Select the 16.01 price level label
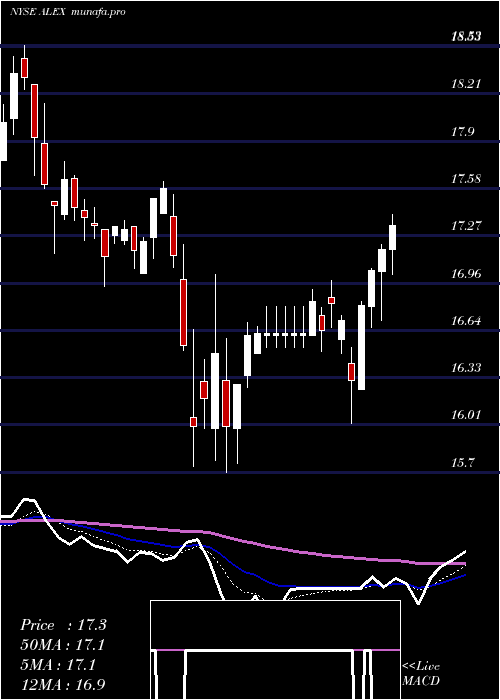Viewport: 500px width, 700px height. [x=466, y=415]
